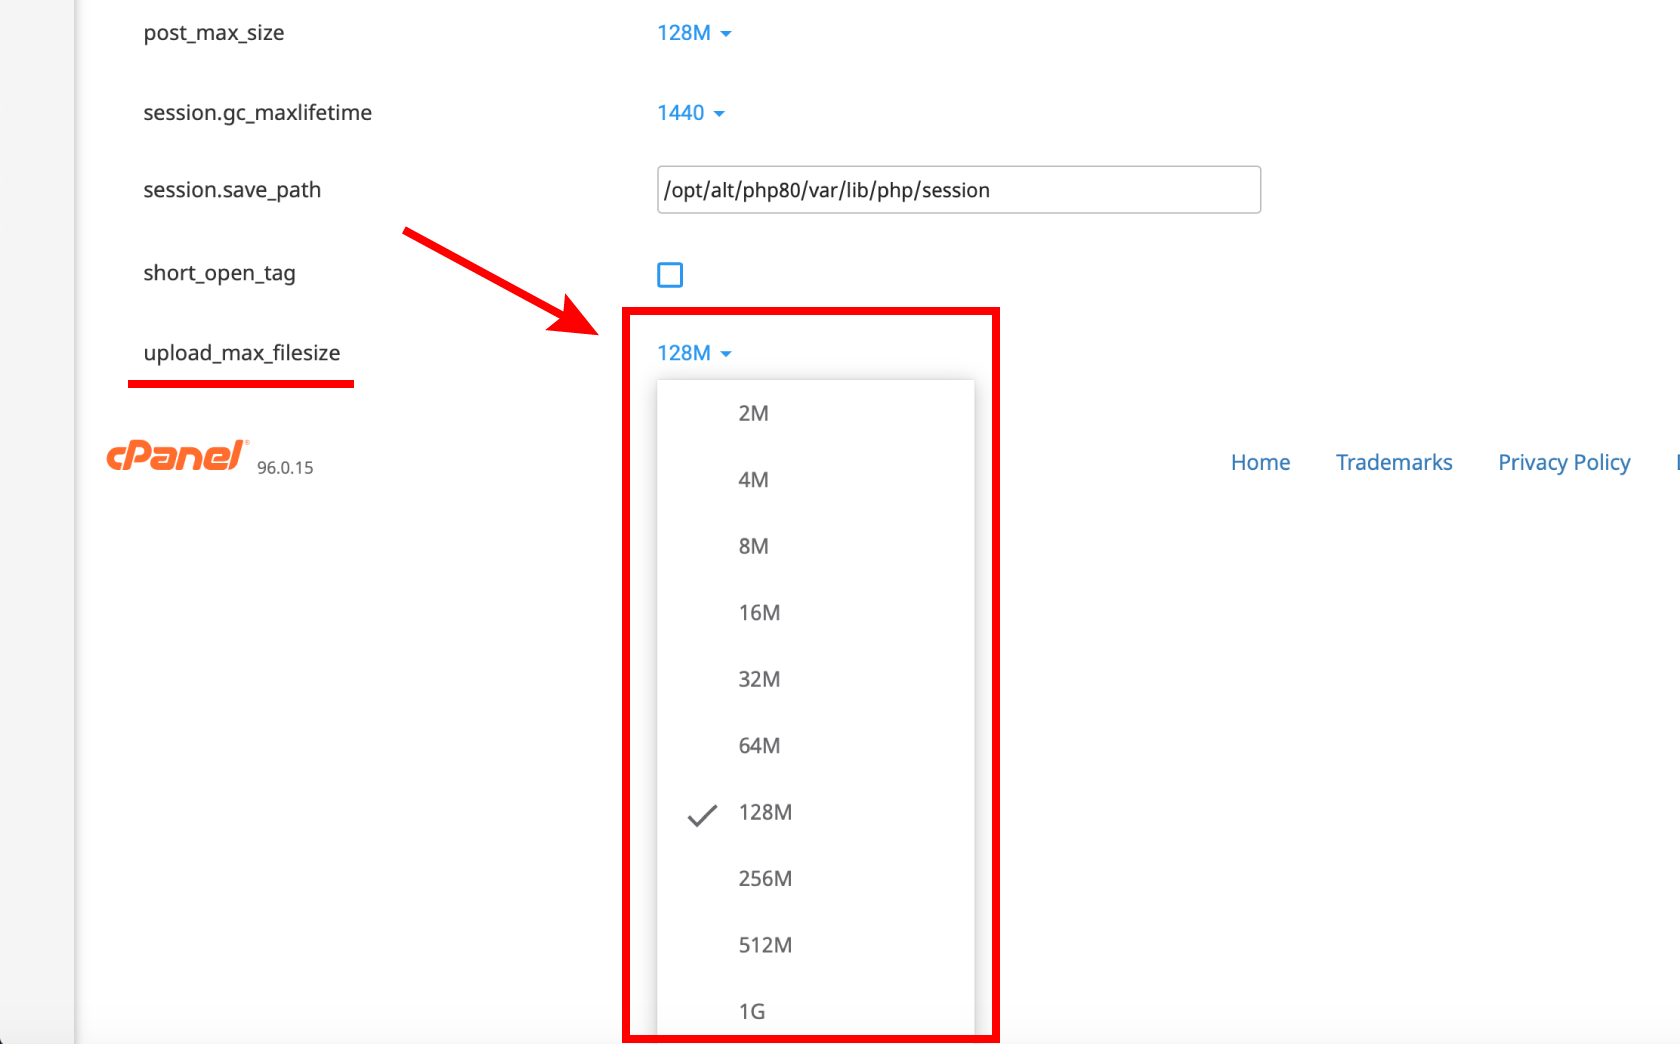This screenshot has width=1680, height=1044.
Task: Click the cPanel logo
Action: click(177, 455)
